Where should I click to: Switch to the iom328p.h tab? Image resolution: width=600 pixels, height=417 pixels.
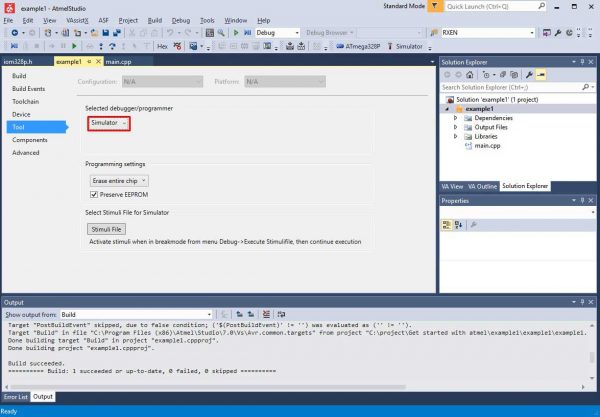click(x=18, y=62)
